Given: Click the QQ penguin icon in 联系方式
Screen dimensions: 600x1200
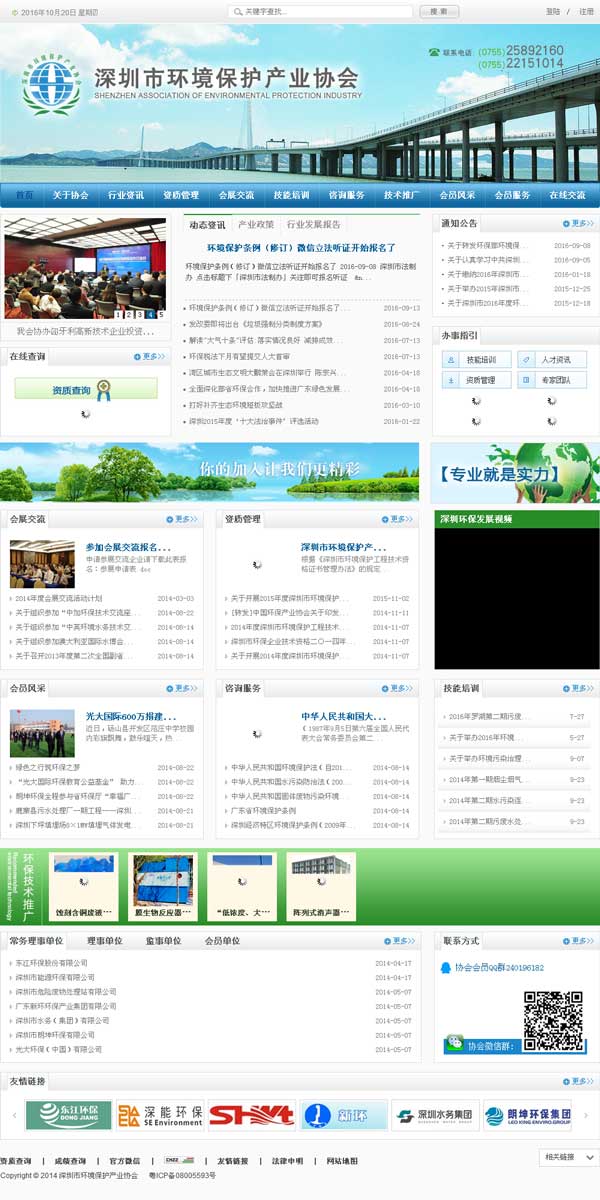Looking at the screenshot, I should click(447, 967).
